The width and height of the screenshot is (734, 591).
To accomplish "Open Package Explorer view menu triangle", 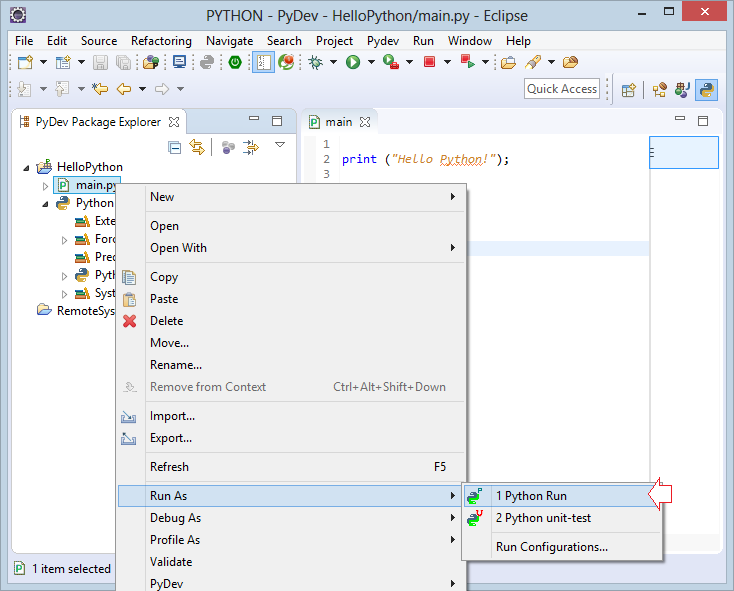I will pos(280,145).
